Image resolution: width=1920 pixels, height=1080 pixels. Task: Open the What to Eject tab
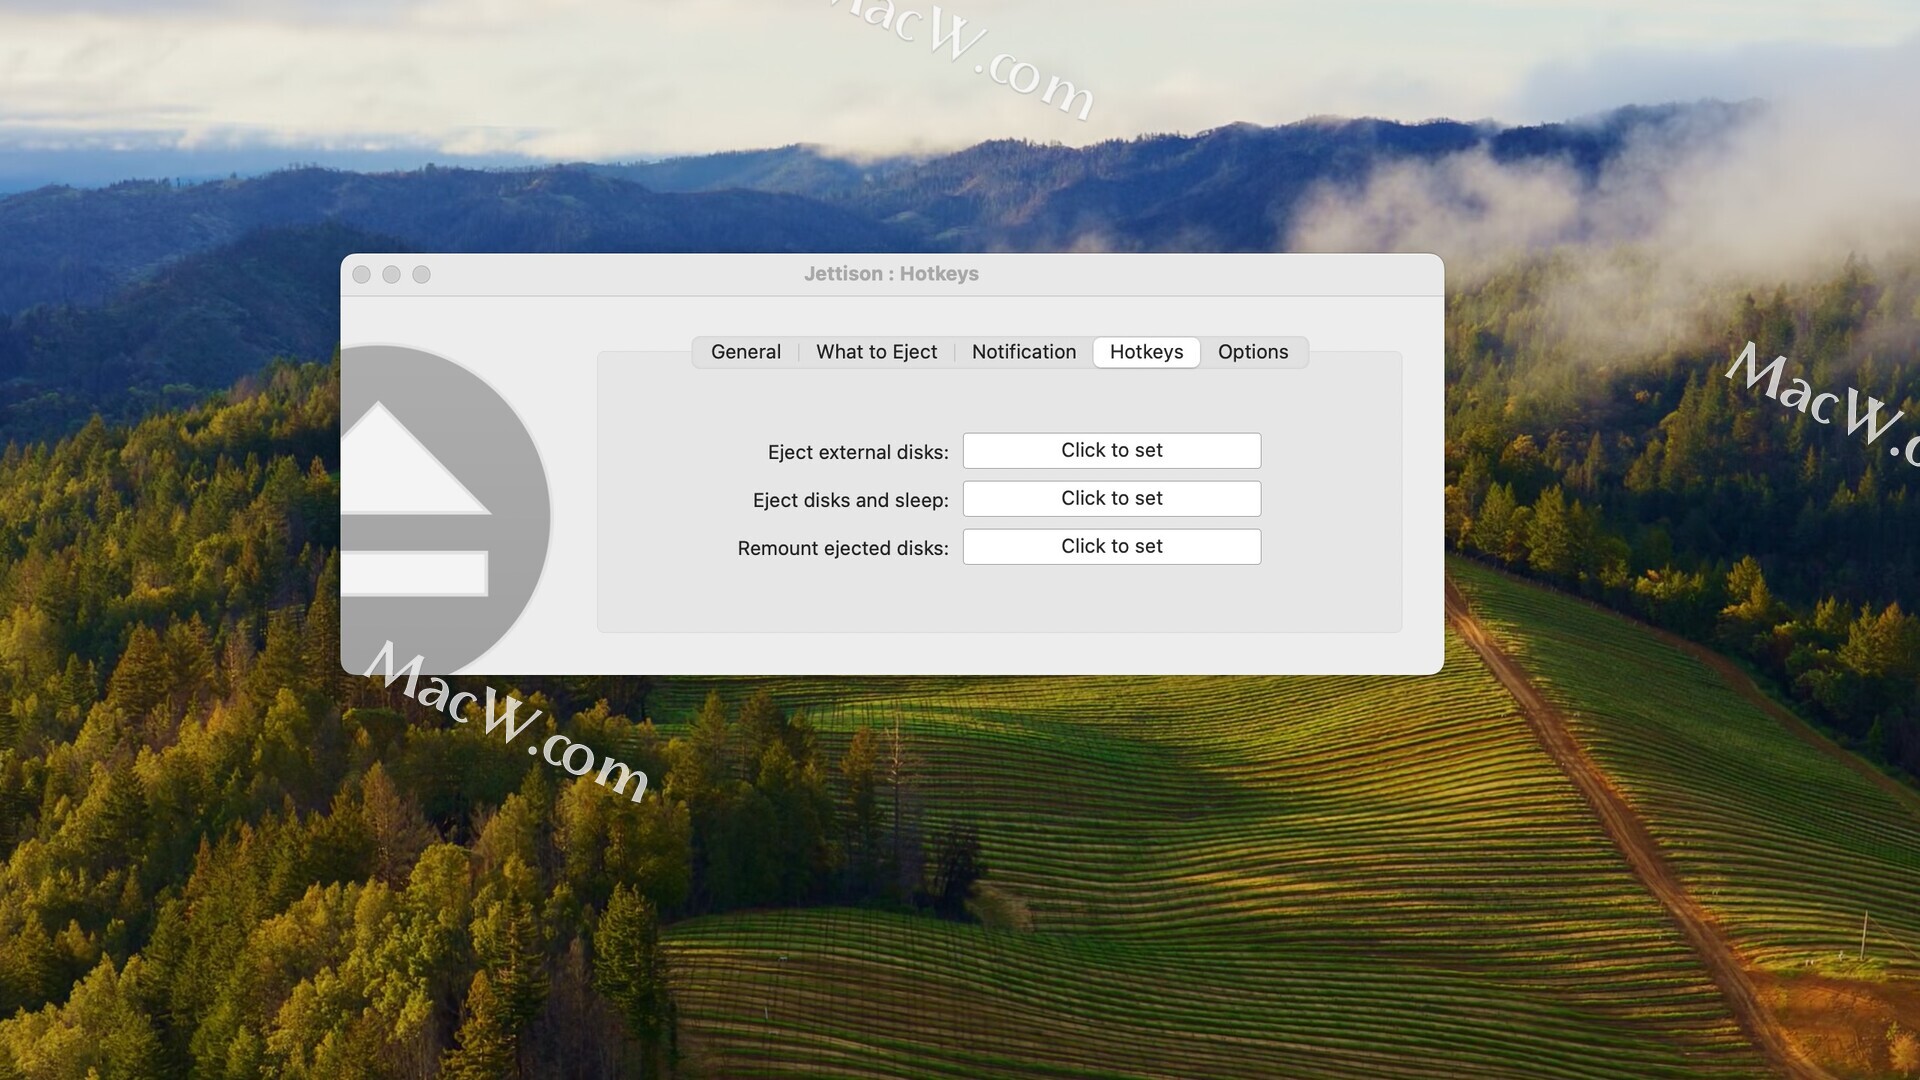point(876,352)
